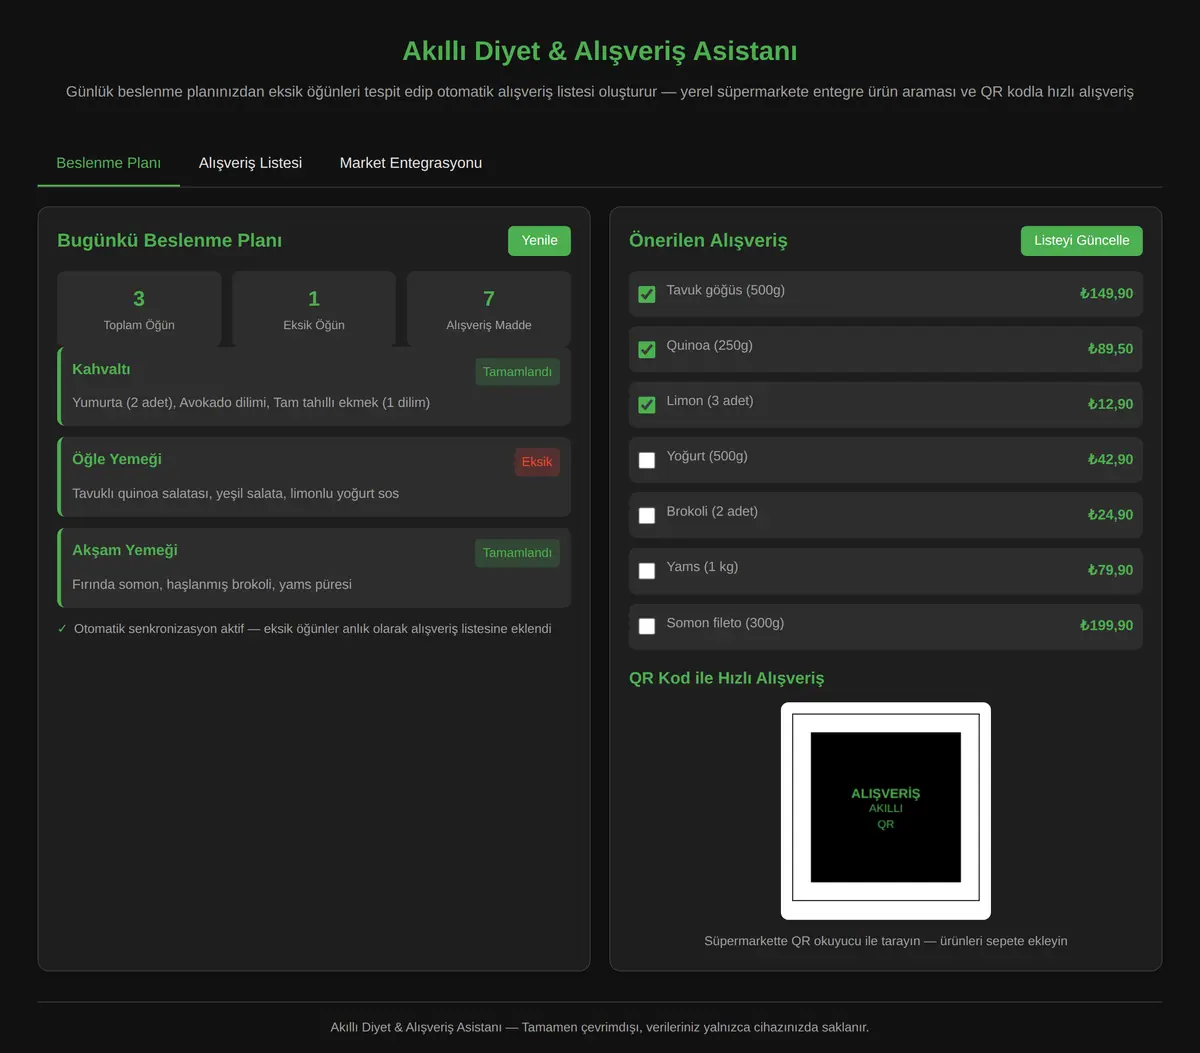Click the Tamamlandı badge on Kahvaltı
Viewport: 1200px width, 1053px height.
click(517, 372)
